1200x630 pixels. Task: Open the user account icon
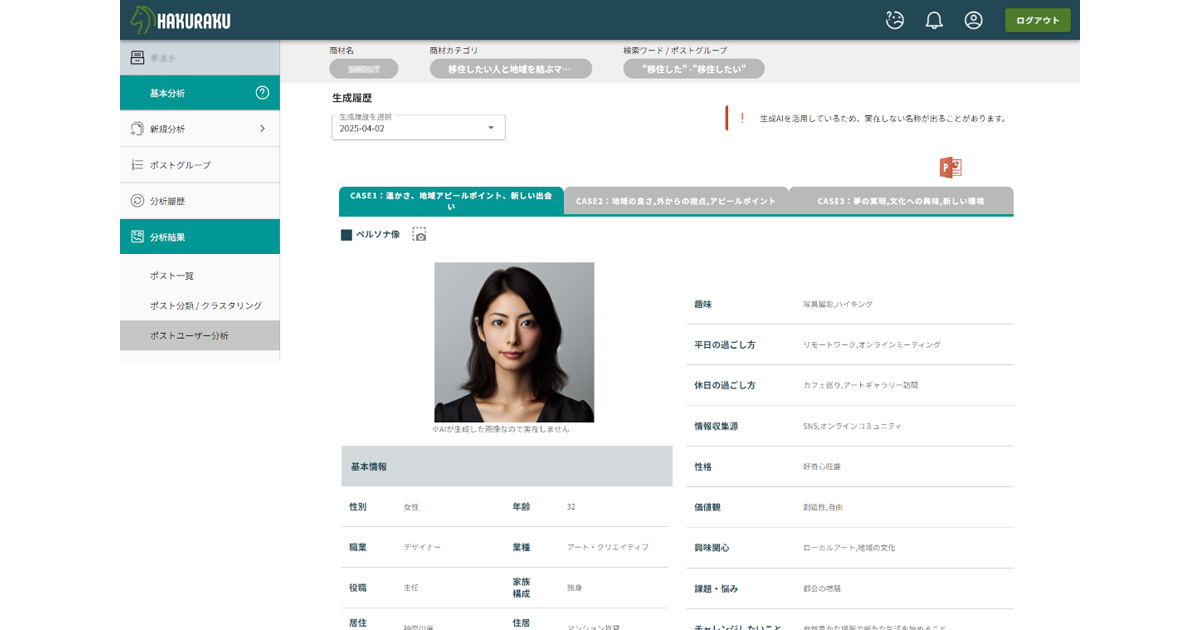[973, 20]
